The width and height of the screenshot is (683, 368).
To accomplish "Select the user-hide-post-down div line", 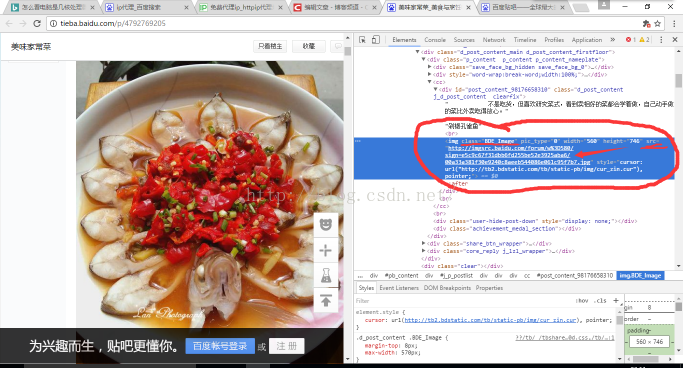I will pos(535,221).
